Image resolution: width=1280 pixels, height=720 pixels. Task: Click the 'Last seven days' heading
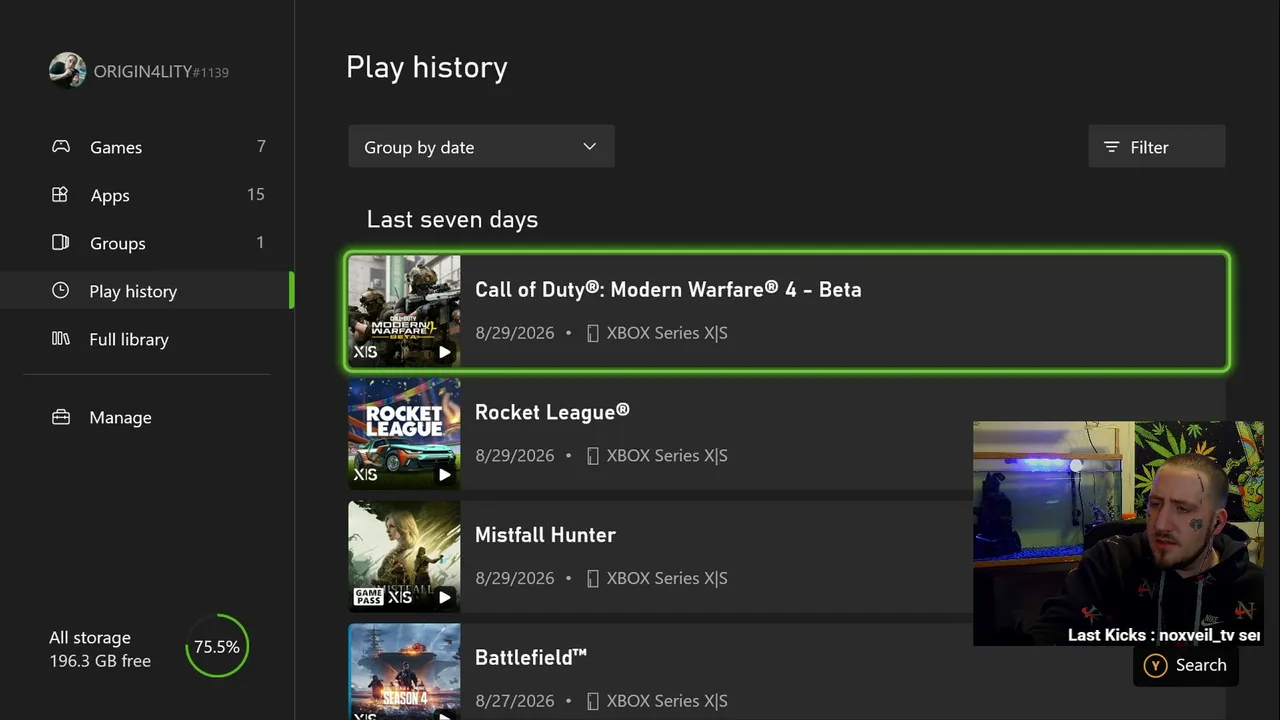pos(452,220)
